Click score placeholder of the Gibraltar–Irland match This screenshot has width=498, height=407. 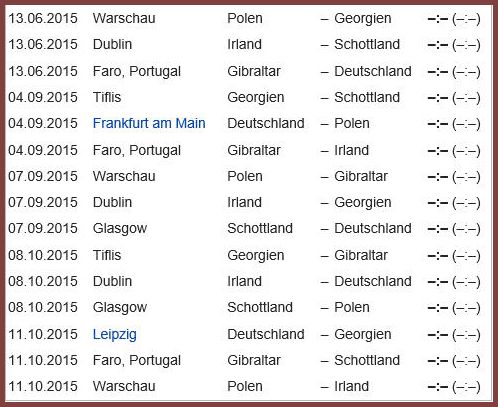(x=454, y=151)
